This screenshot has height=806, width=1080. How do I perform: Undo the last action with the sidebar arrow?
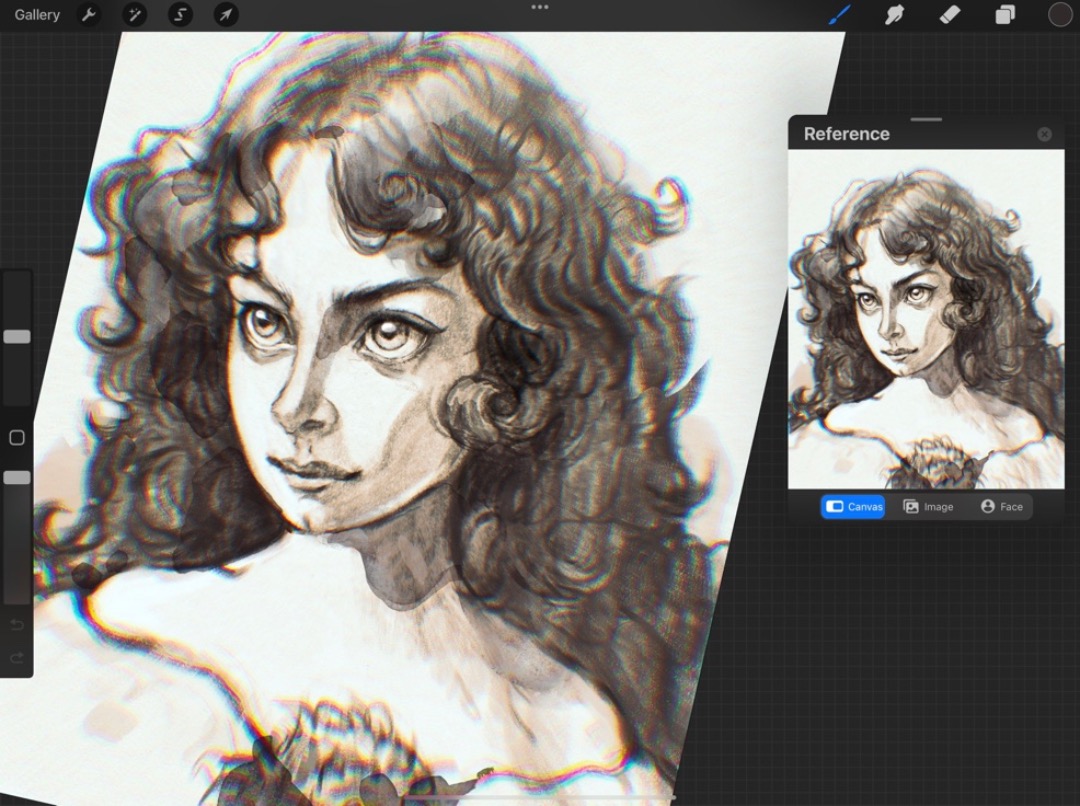tap(17, 625)
